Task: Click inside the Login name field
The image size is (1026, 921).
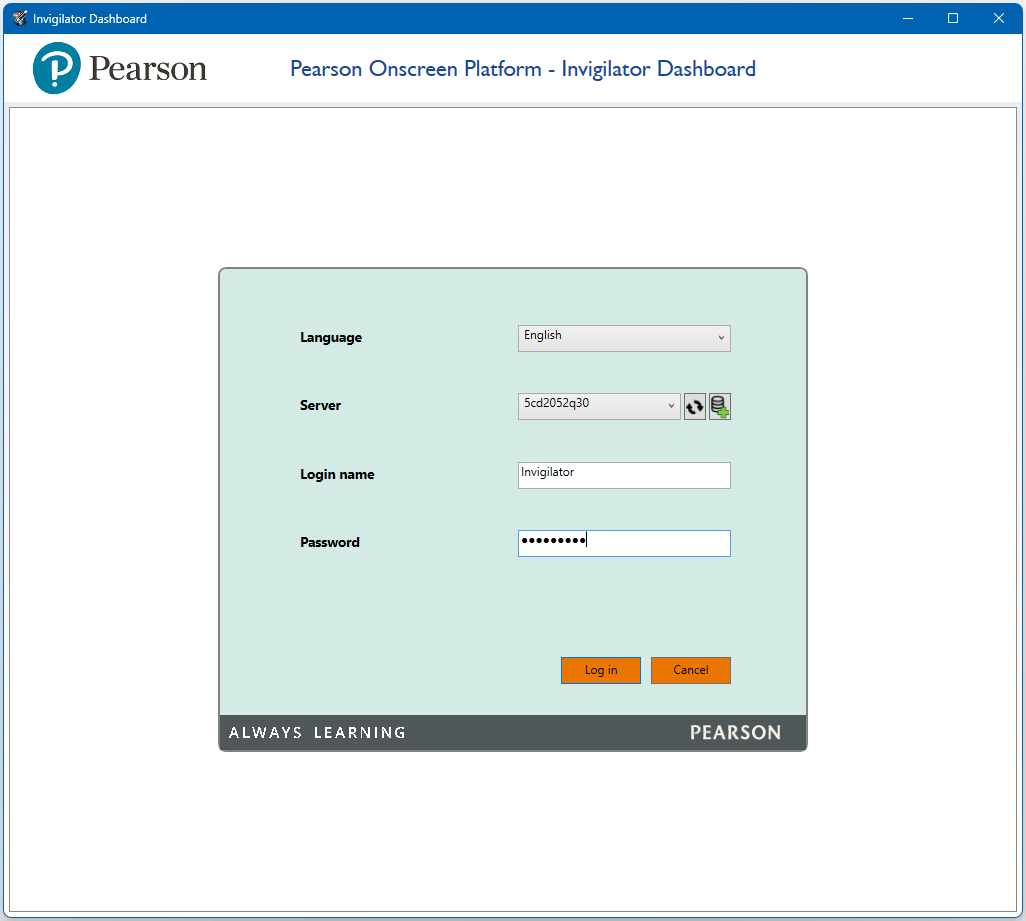Action: coord(623,475)
